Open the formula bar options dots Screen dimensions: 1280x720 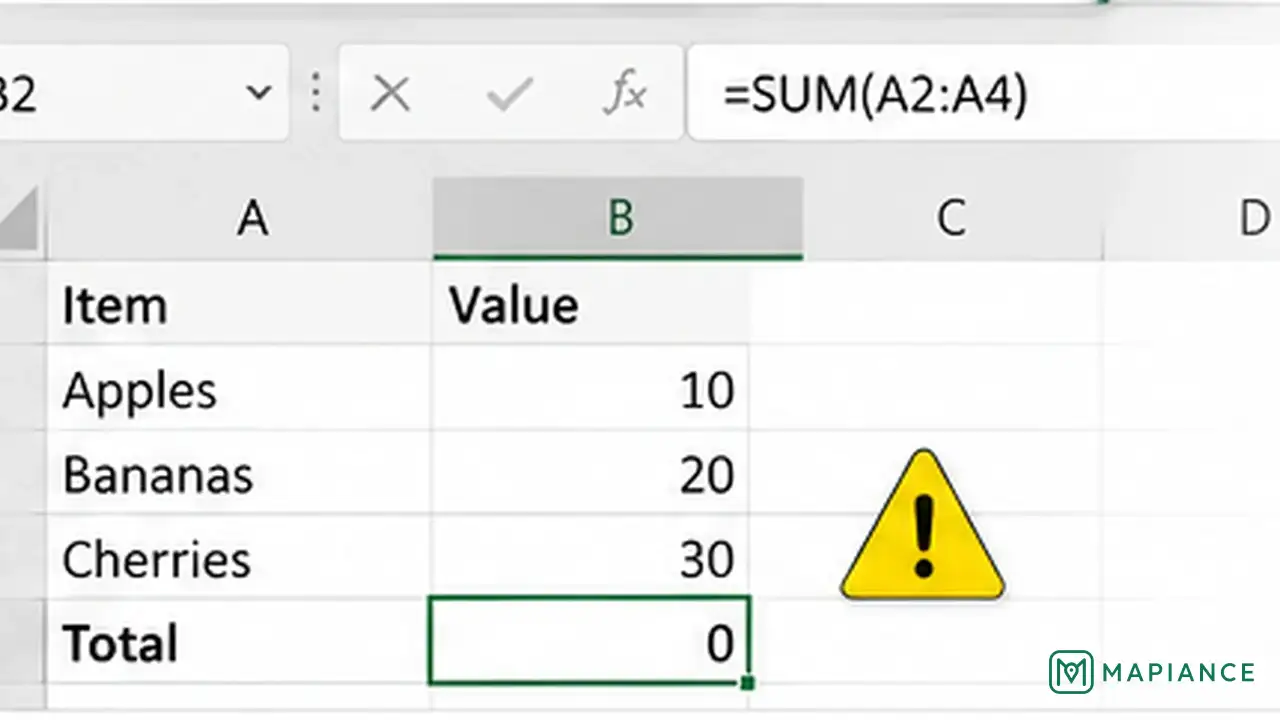point(316,94)
